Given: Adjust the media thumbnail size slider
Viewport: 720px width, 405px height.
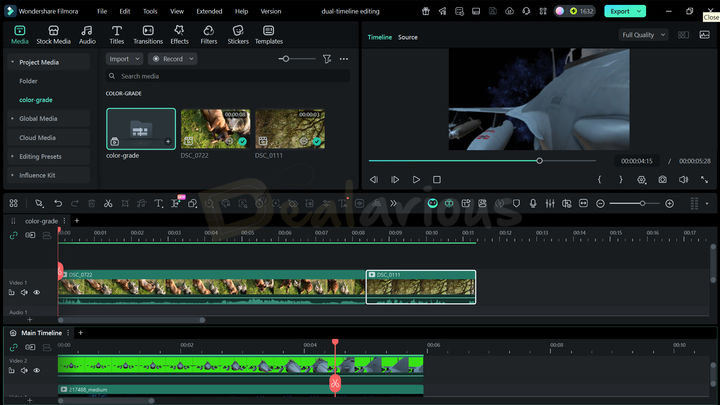Looking at the screenshot, I should 286,59.
